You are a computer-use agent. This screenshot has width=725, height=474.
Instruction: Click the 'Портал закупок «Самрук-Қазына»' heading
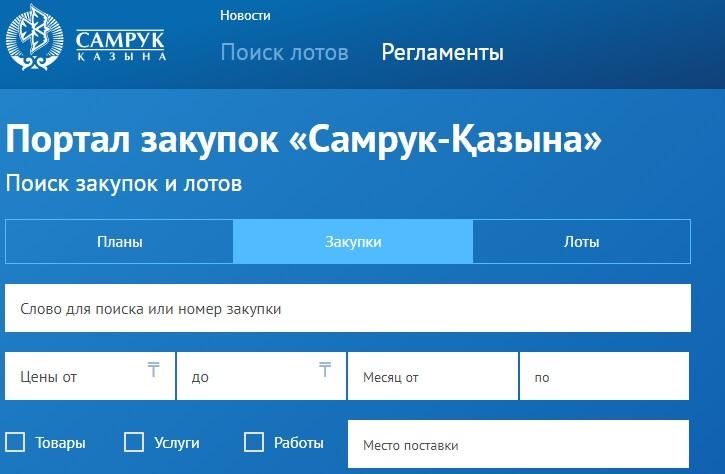click(303, 139)
